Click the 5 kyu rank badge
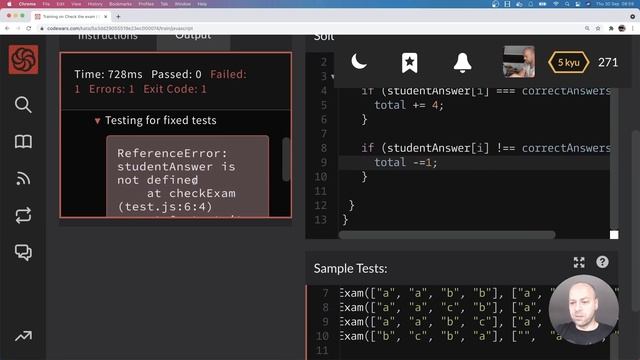The image size is (640, 360). 569,62
